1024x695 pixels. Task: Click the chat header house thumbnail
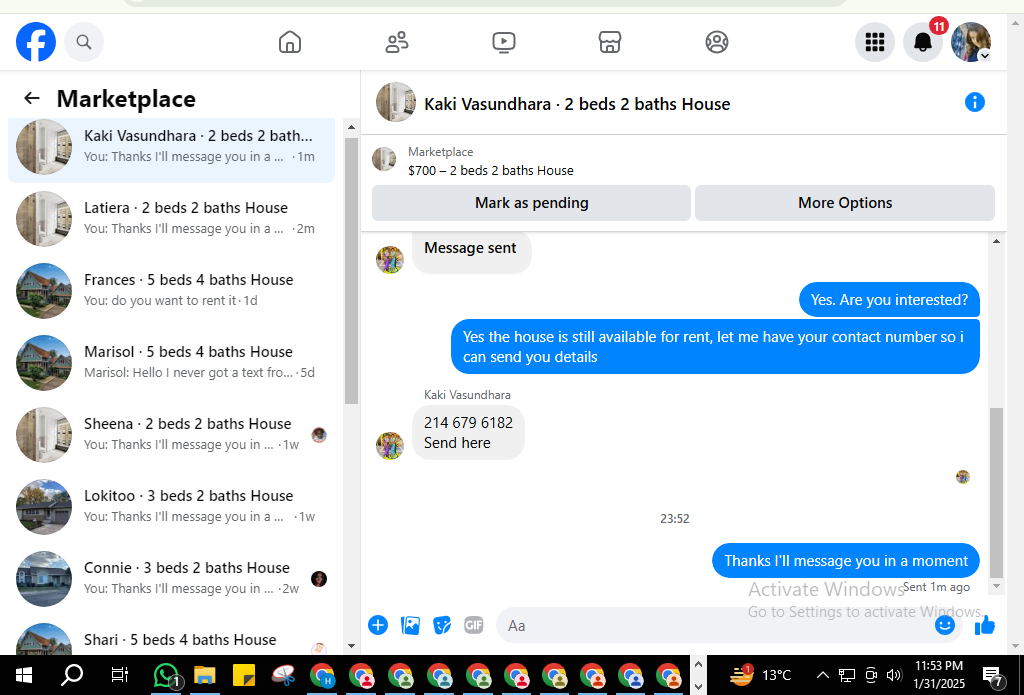pyautogui.click(x=396, y=103)
